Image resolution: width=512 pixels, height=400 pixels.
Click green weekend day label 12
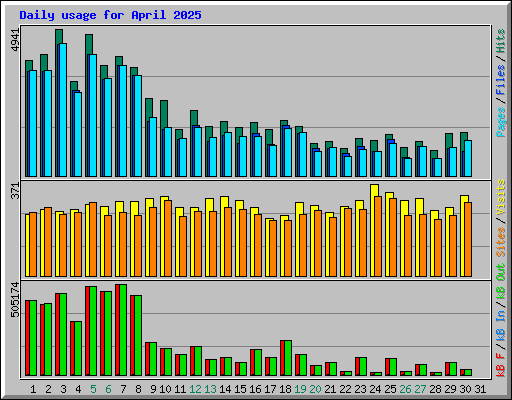[x=195, y=389]
